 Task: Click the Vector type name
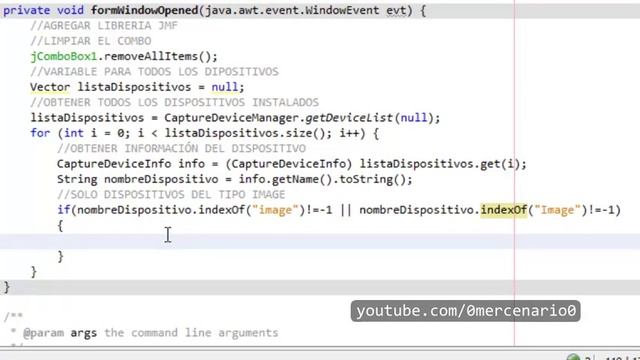[x=50, y=87]
